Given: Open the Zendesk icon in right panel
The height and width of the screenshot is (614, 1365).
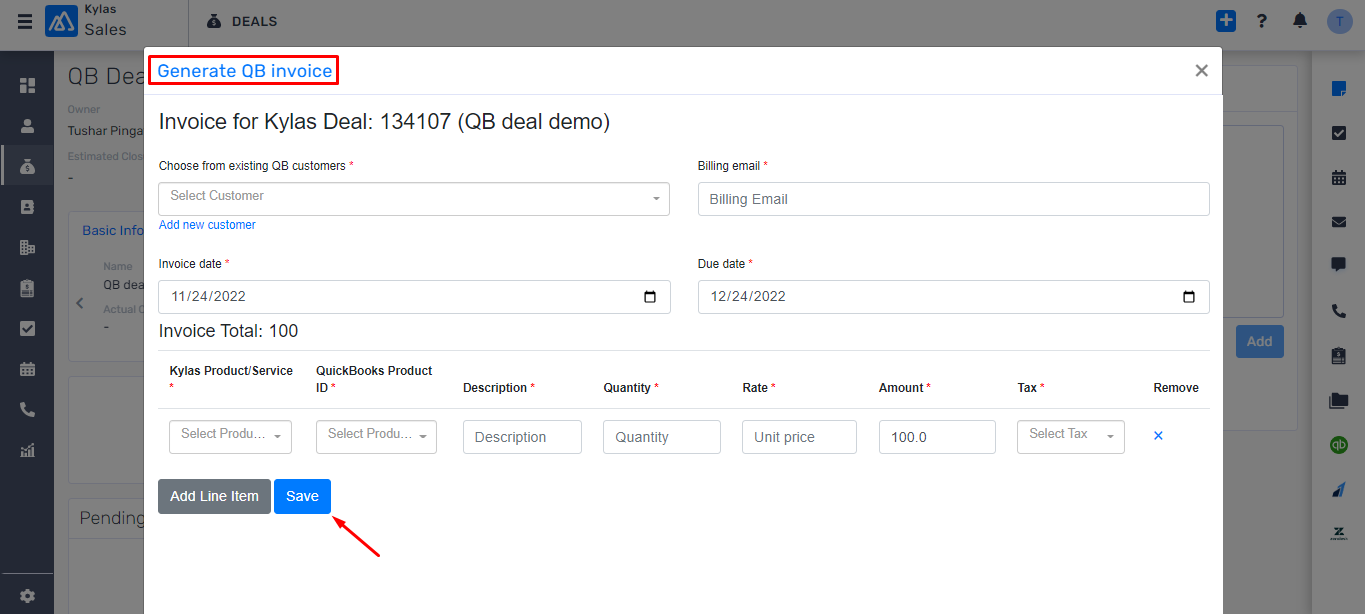Looking at the screenshot, I should point(1339,533).
